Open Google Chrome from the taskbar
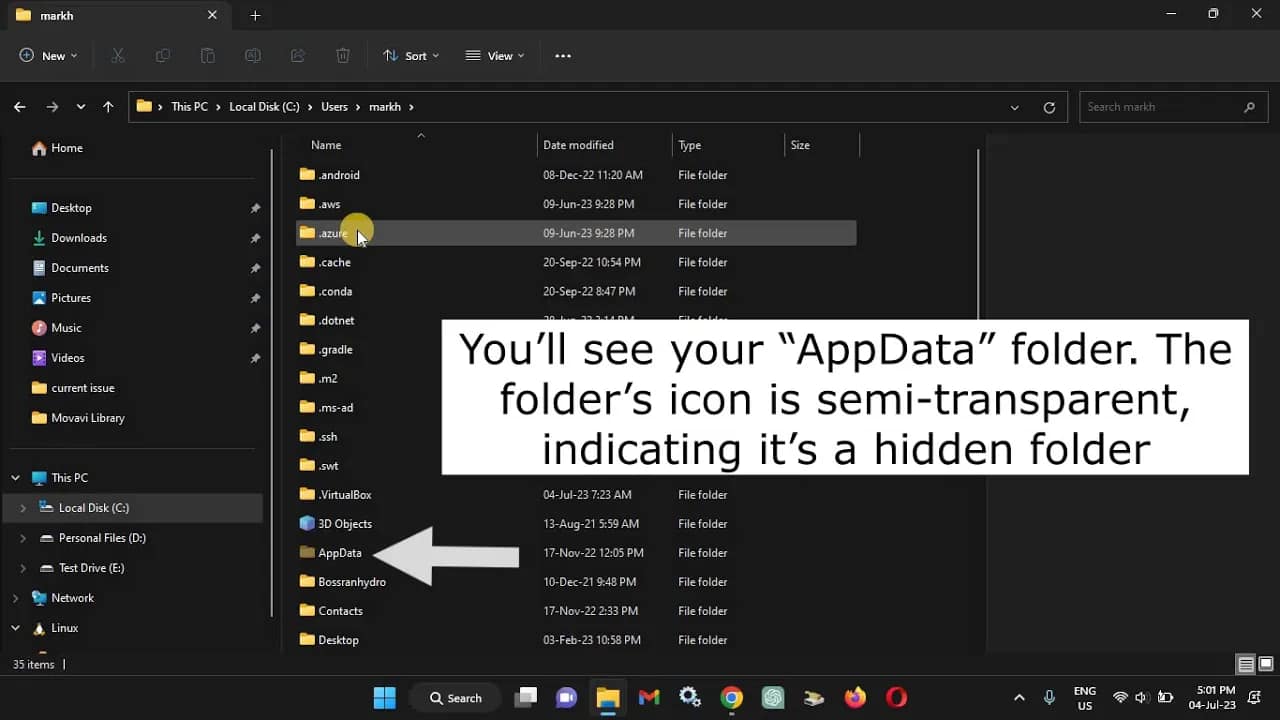The image size is (1280, 720). [x=731, y=697]
